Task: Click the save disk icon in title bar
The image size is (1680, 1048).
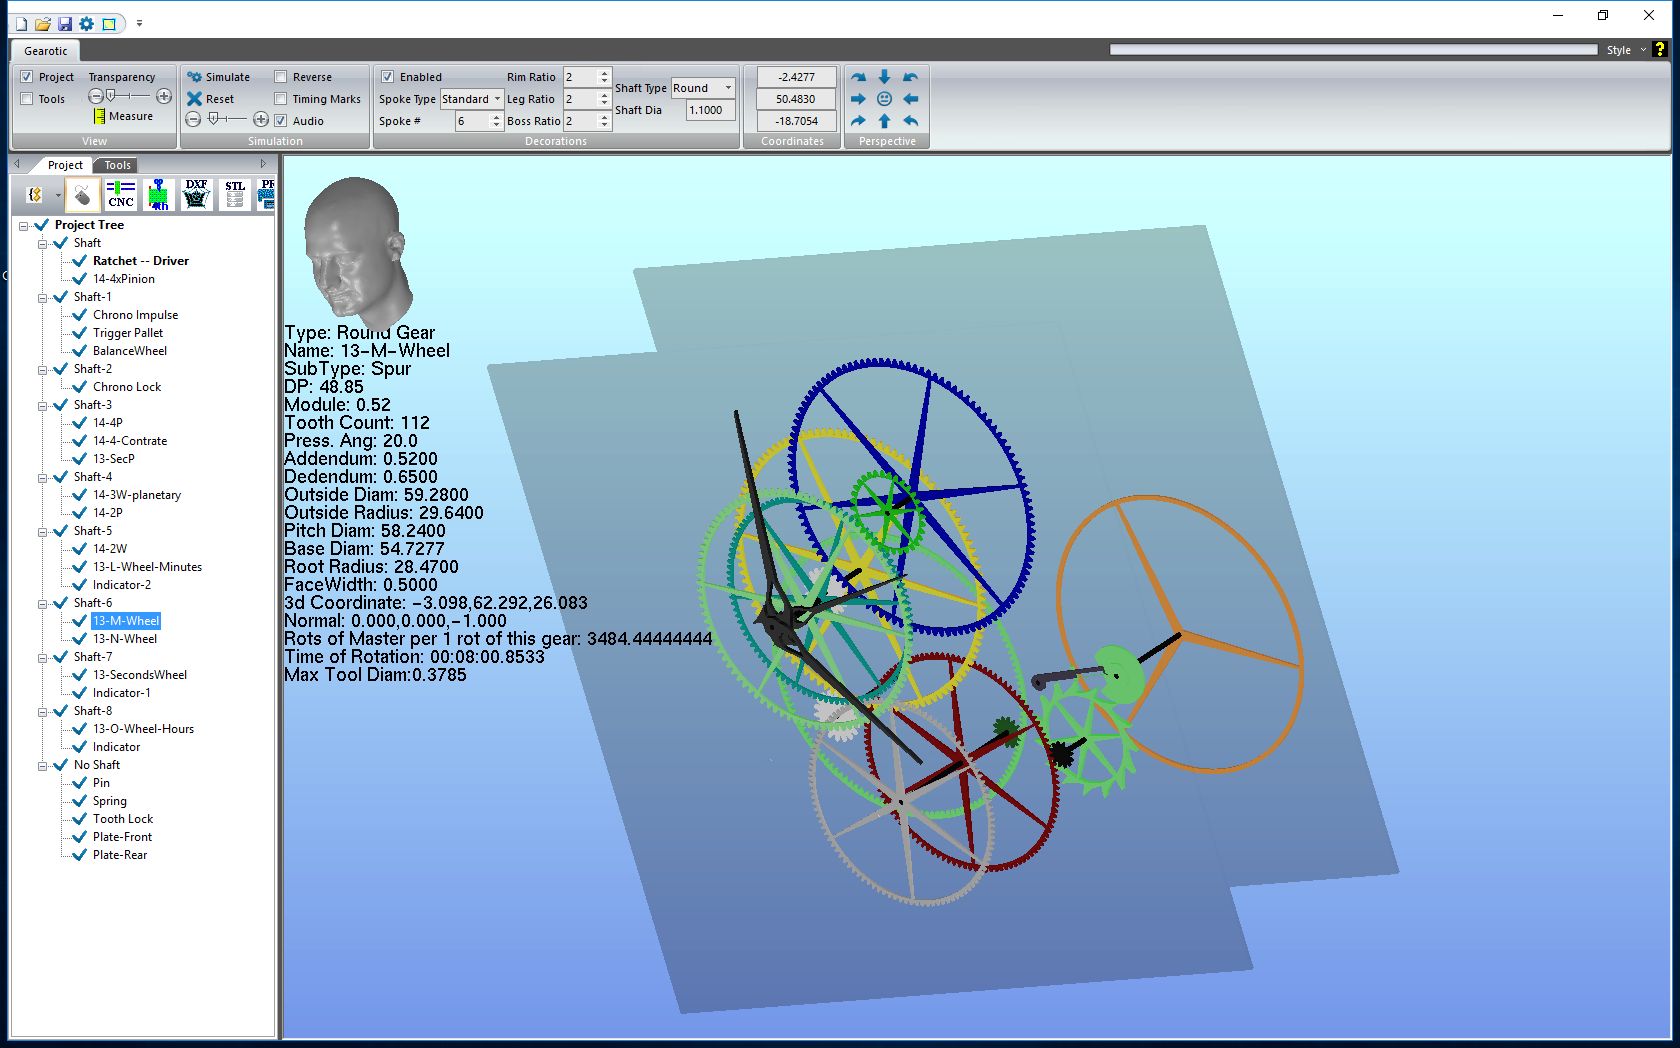Action: (x=65, y=23)
